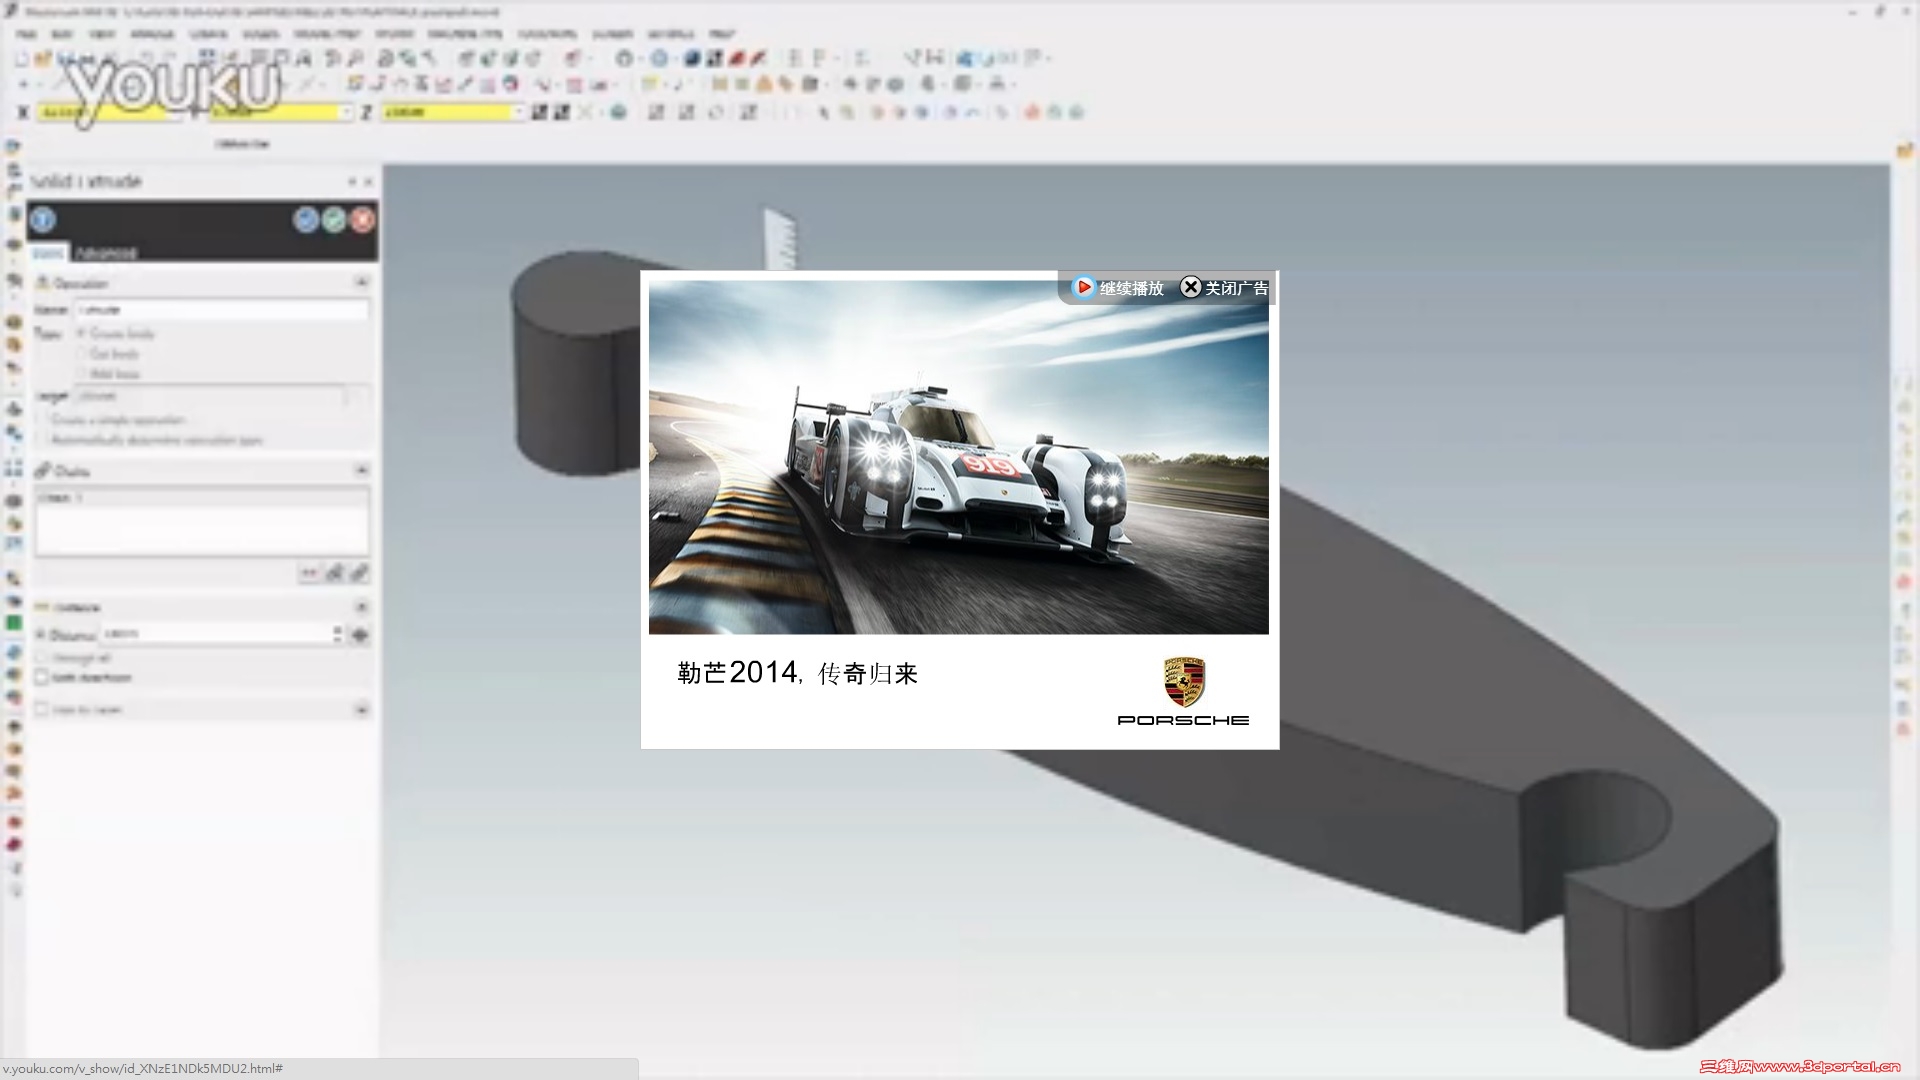Click the blue help icon in Solid Extrude panel
Image resolution: width=1920 pixels, height=1080 pixels.
pyautogui.click(x=43, y=219)
